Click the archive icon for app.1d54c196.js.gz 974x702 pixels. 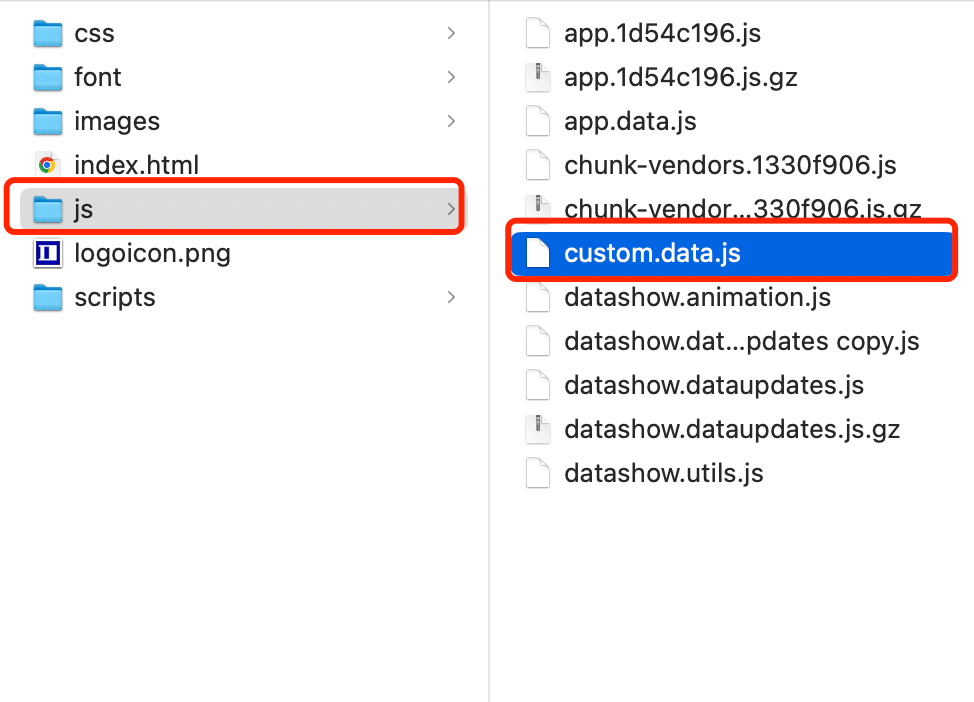(x=538, y=78)
